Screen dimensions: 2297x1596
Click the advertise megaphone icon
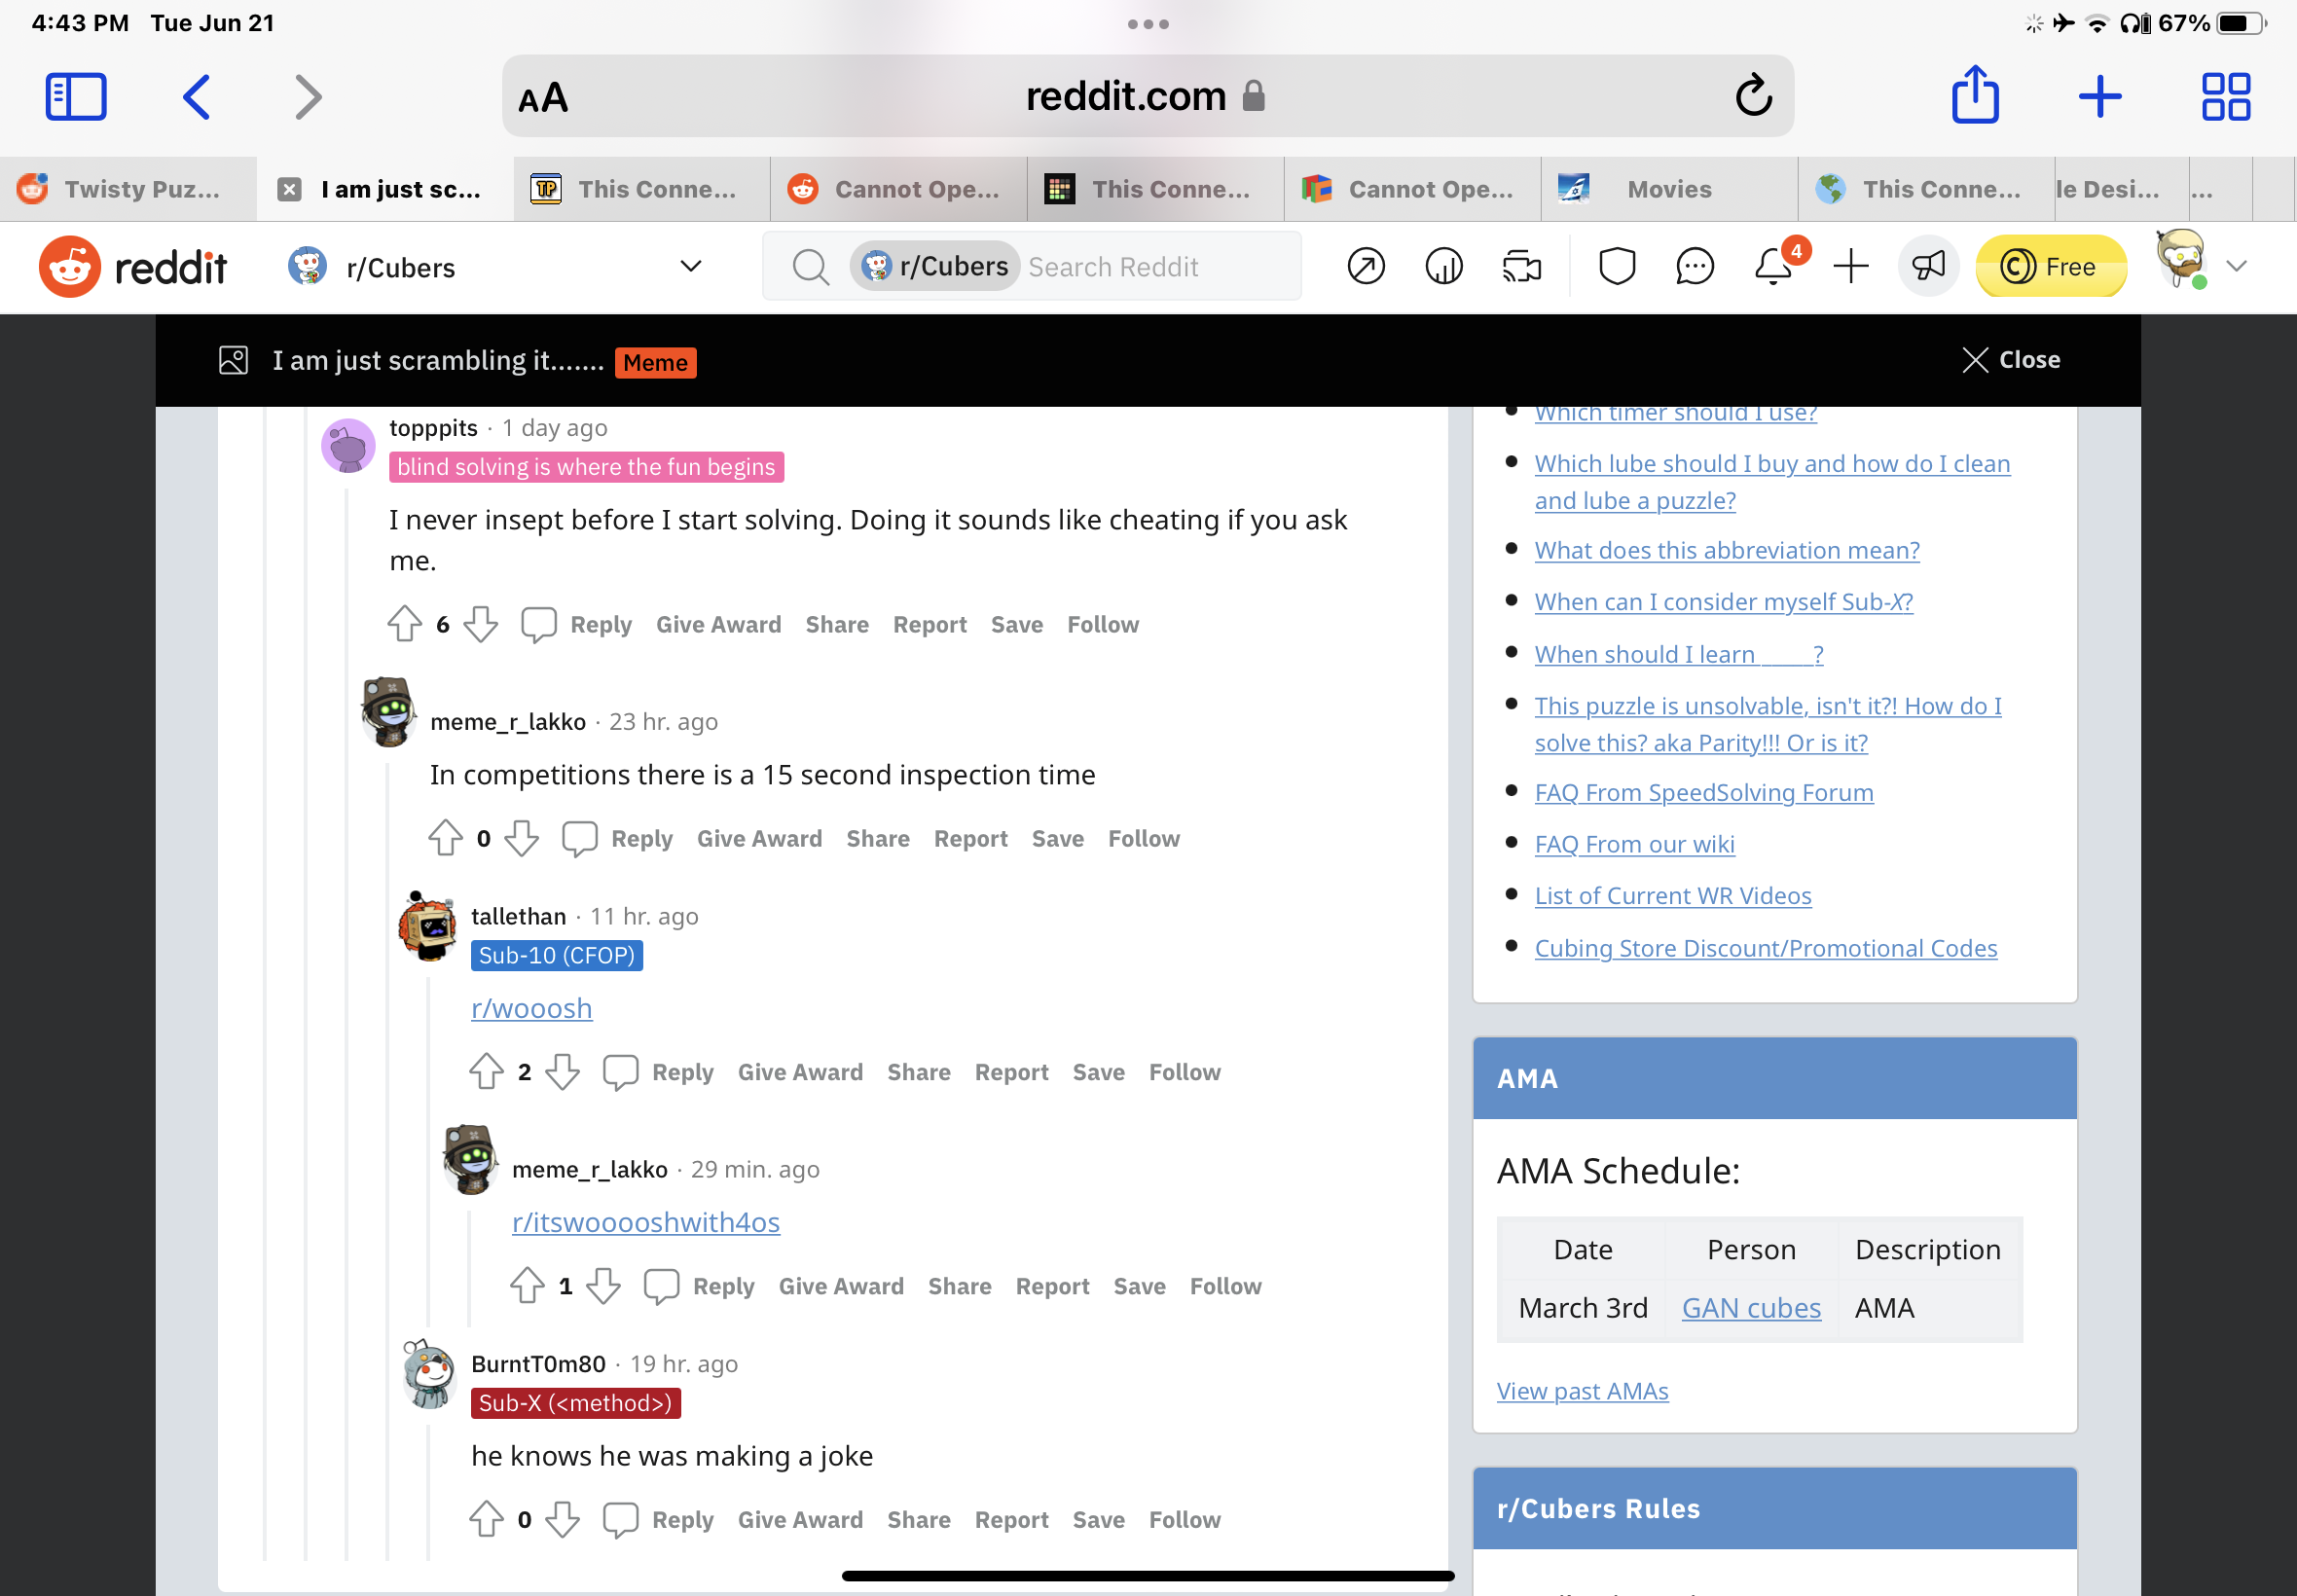[x=1927, y=267]
